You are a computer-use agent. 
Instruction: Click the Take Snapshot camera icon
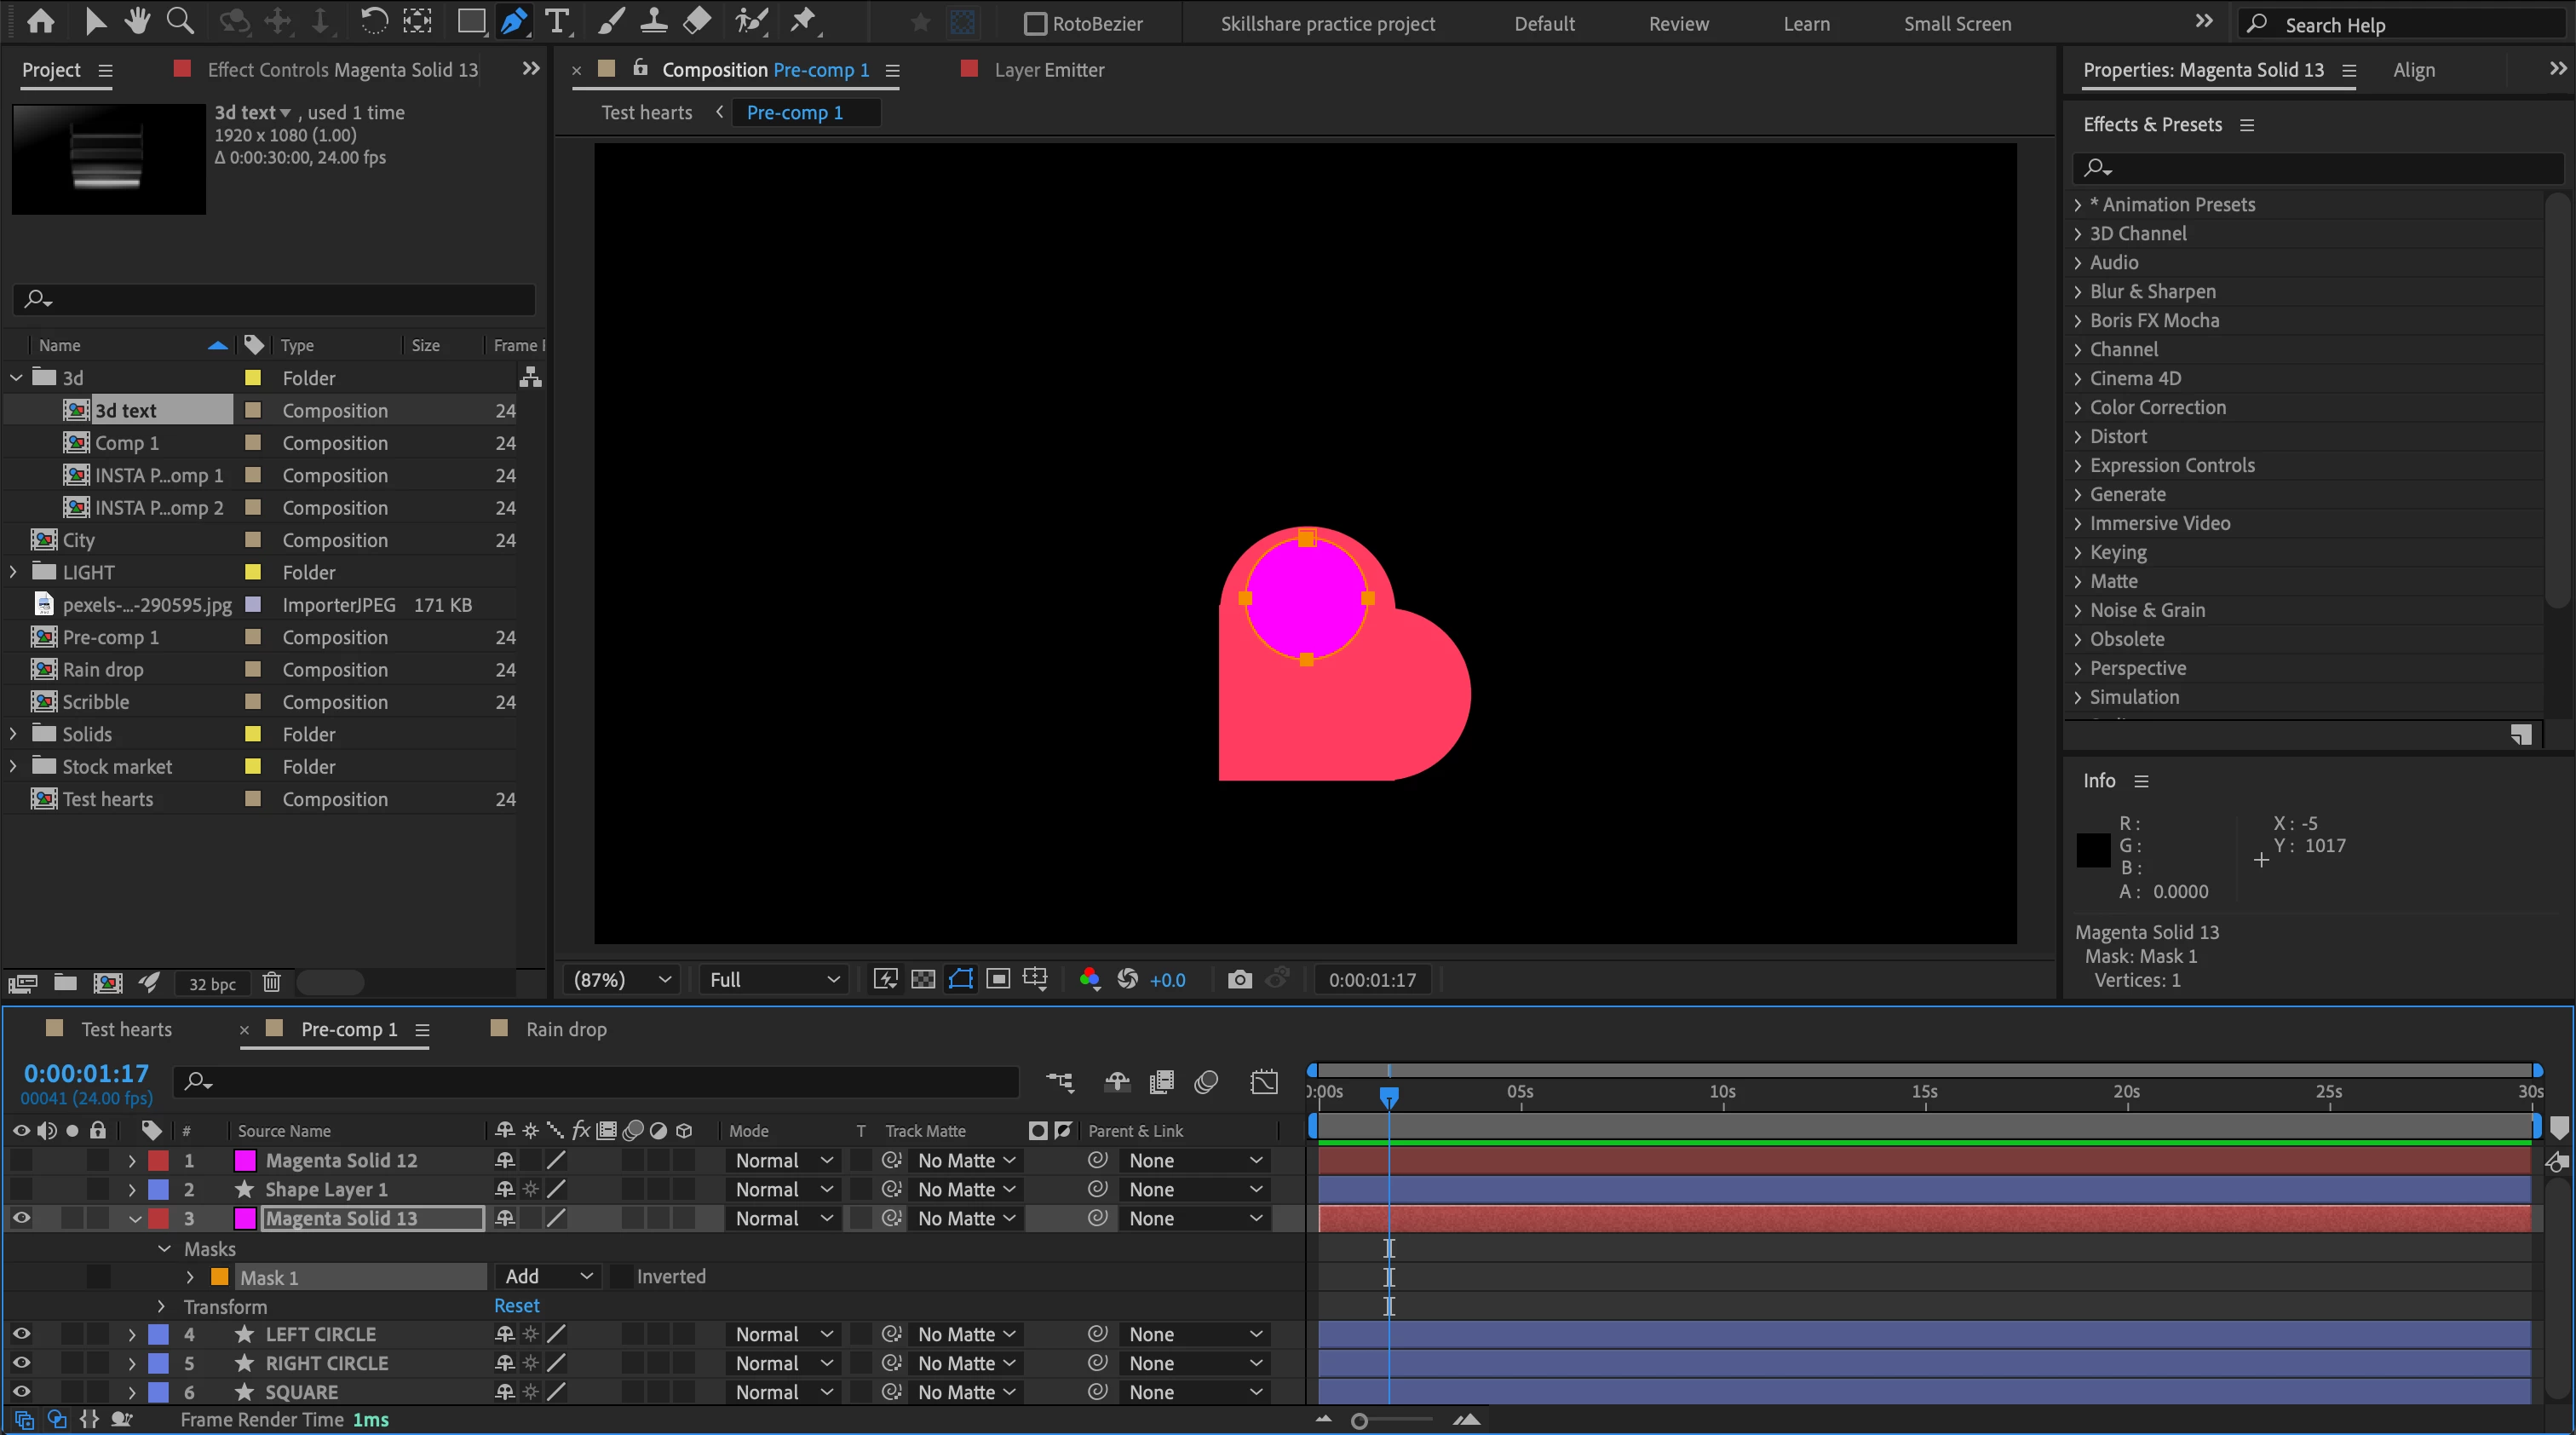(x=1239, y=979)
